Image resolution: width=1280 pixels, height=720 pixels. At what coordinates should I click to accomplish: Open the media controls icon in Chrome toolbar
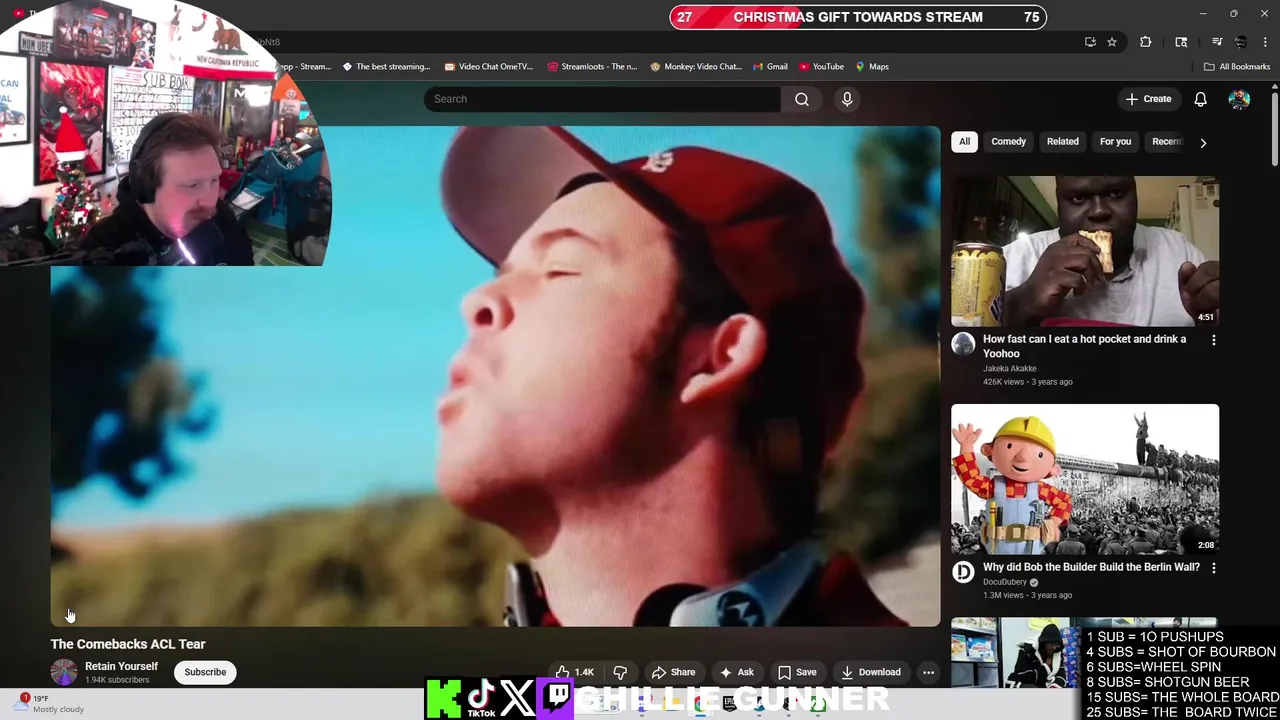tap(1217, 42)
